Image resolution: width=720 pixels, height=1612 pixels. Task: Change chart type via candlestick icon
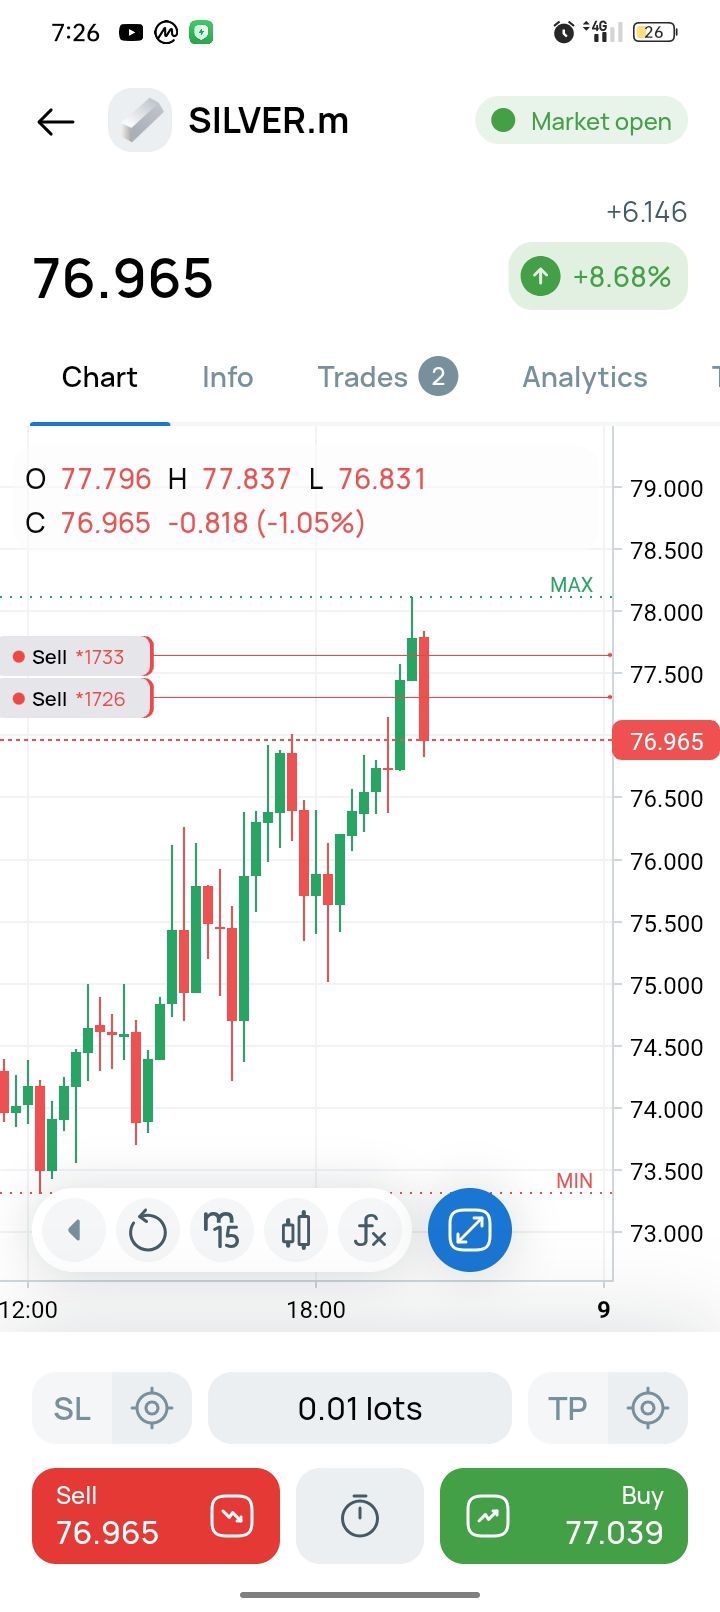click(296, 1230)
